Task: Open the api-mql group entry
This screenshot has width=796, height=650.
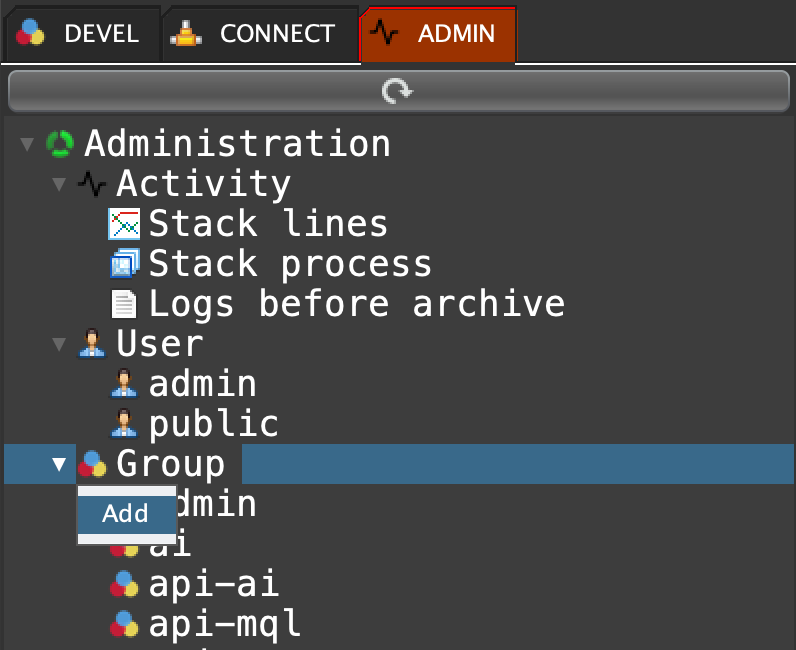Action: pyautogui.click(x=225, y=624)
